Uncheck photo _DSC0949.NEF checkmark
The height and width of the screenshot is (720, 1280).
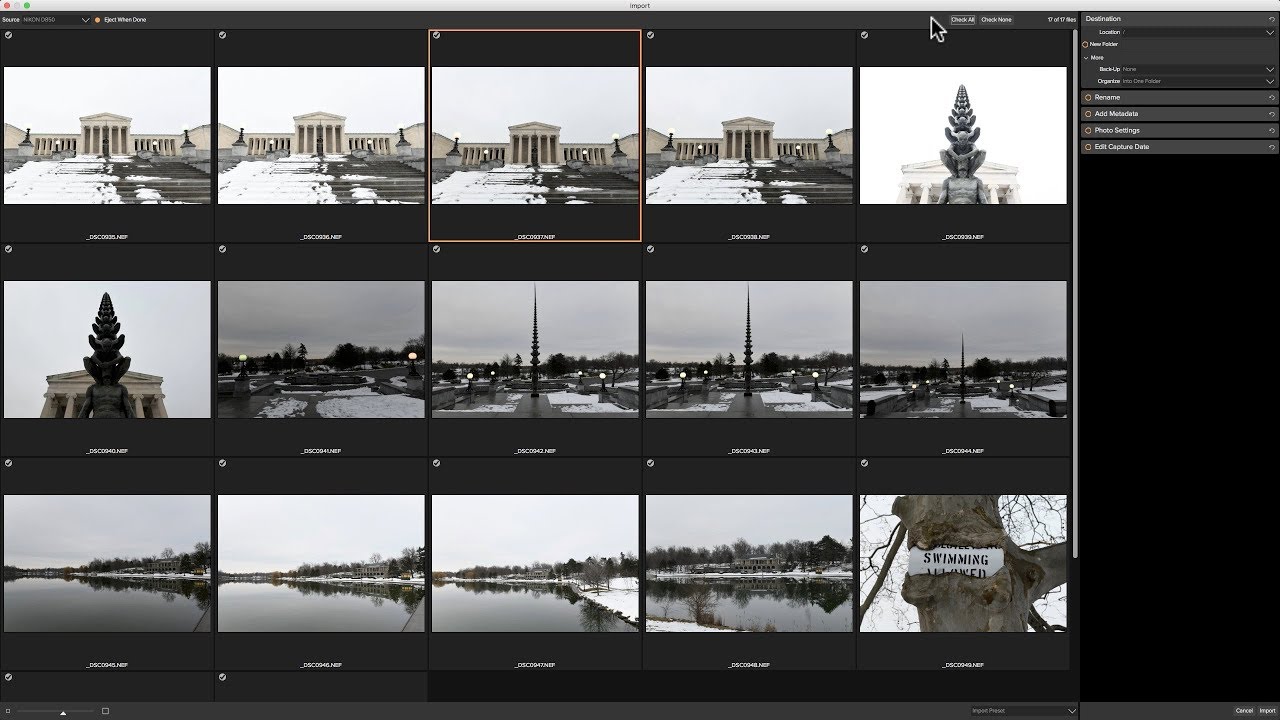864,463
